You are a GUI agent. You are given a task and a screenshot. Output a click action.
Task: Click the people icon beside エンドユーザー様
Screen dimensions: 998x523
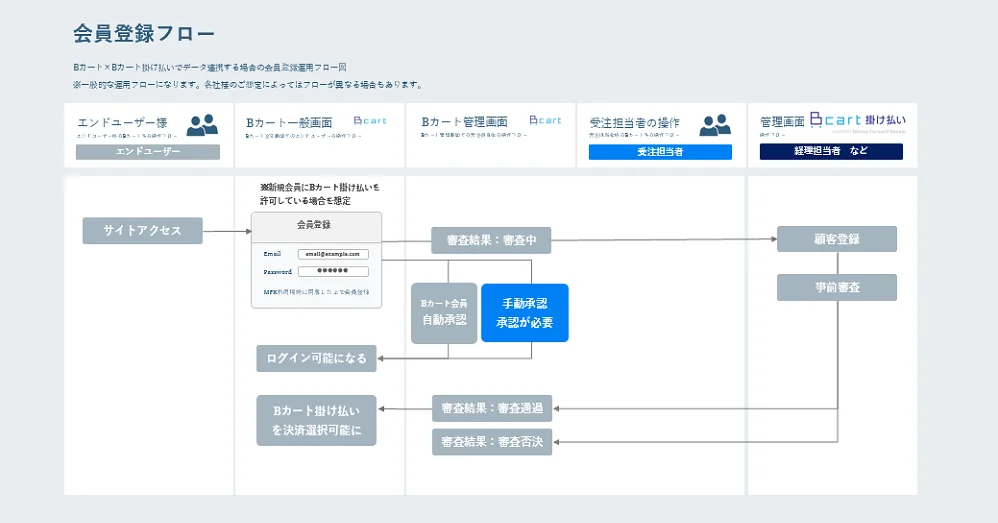click(x=202, y=125)
